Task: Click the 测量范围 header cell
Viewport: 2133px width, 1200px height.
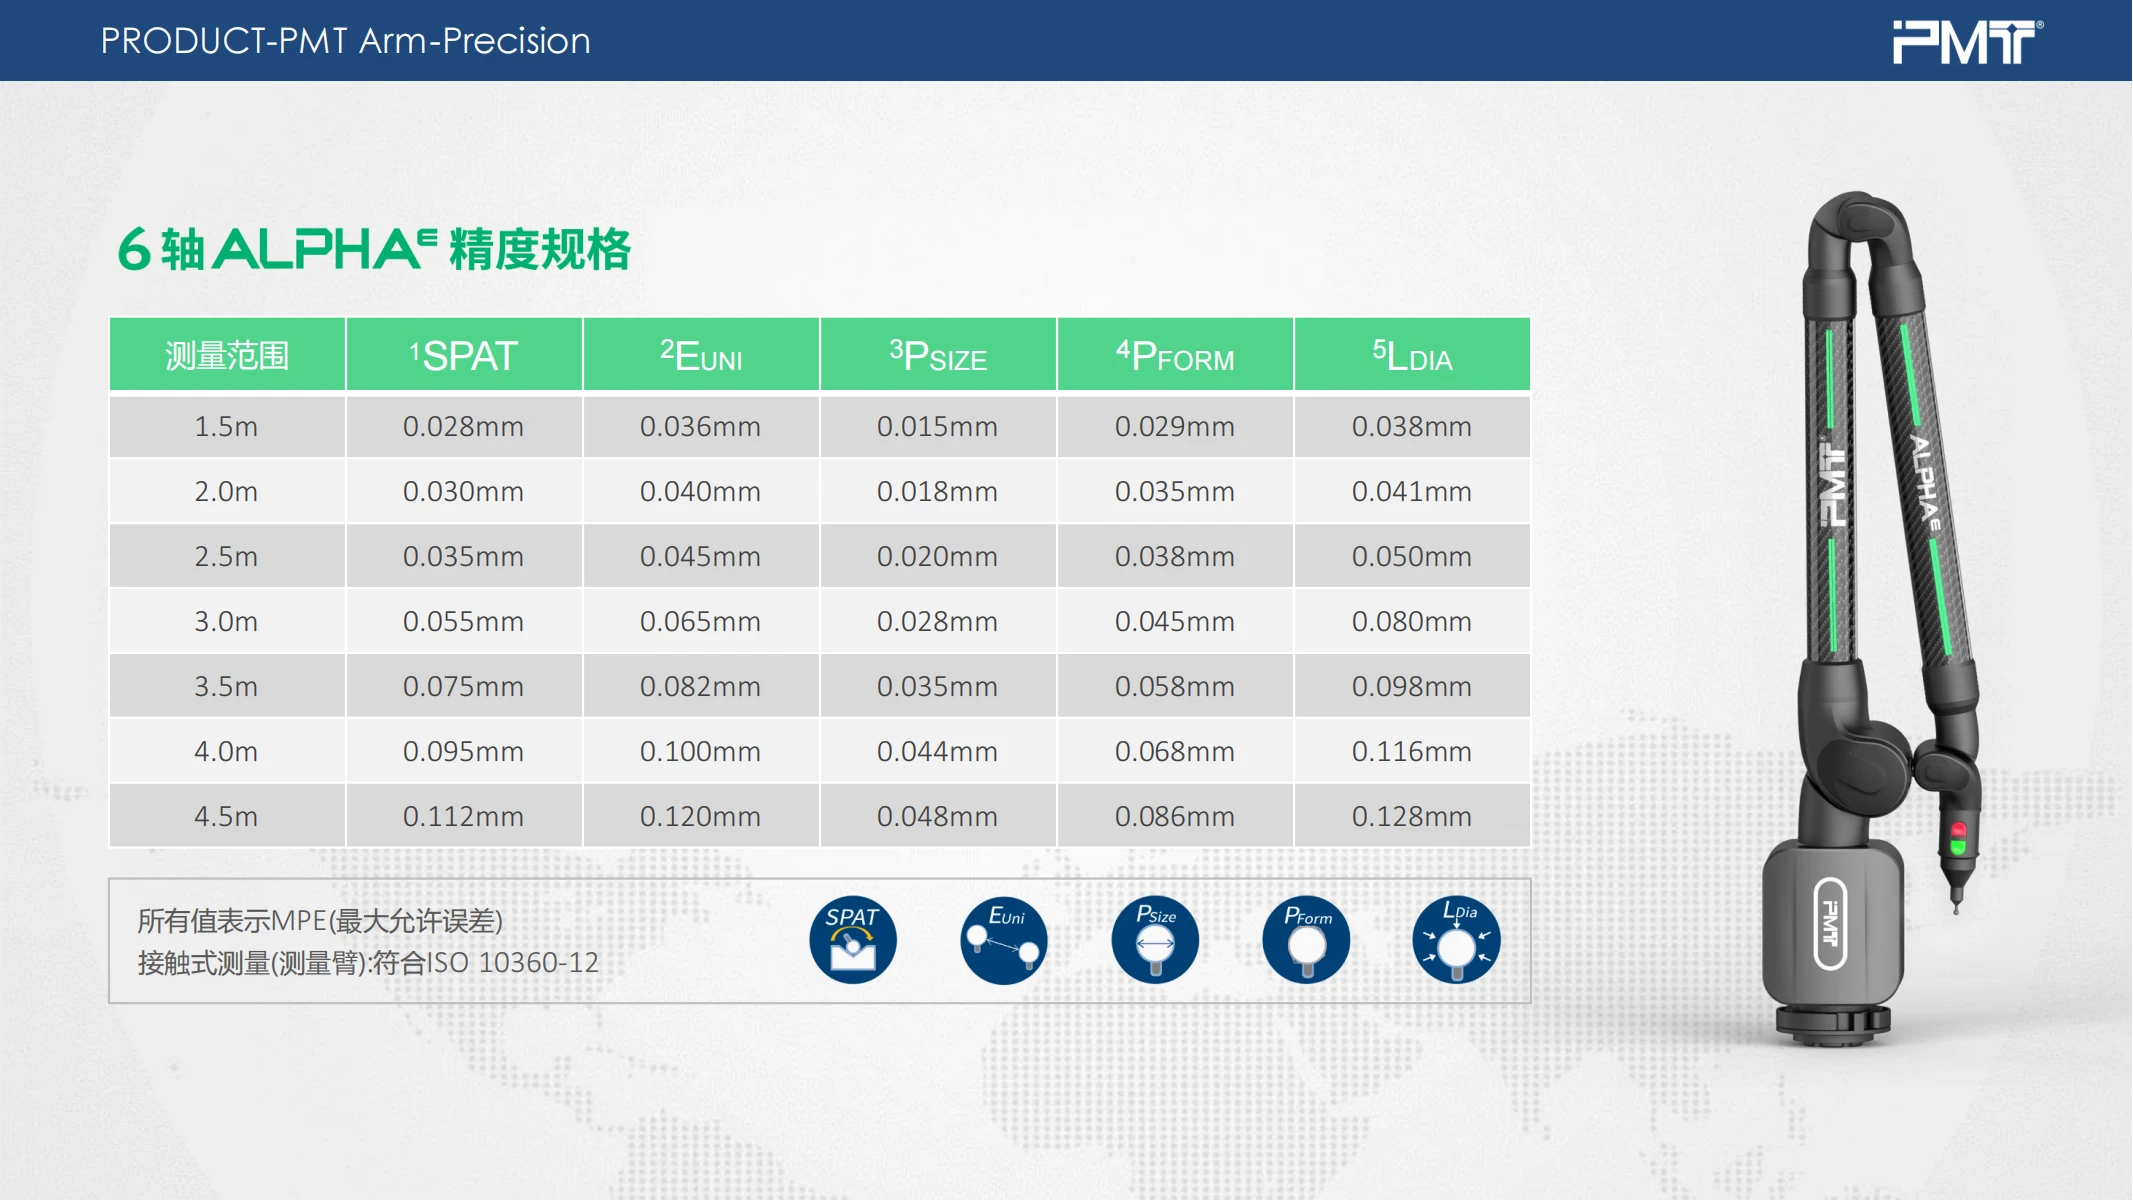Action: 227,355
